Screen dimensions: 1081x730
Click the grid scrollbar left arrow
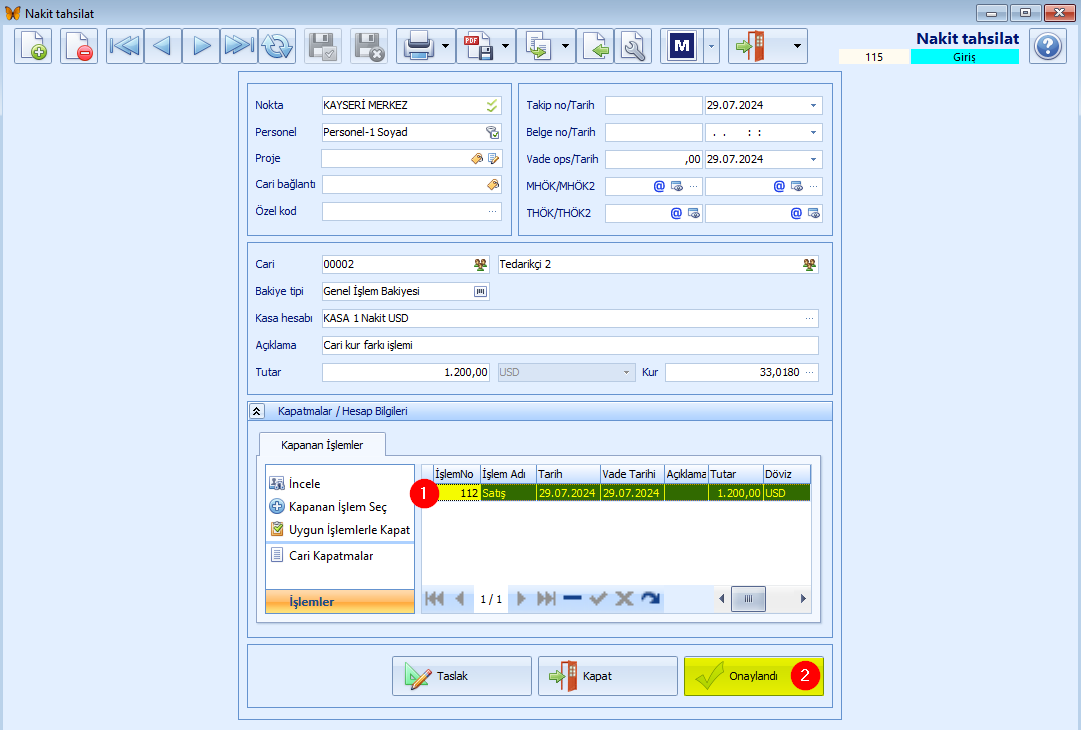click(722, 598)
